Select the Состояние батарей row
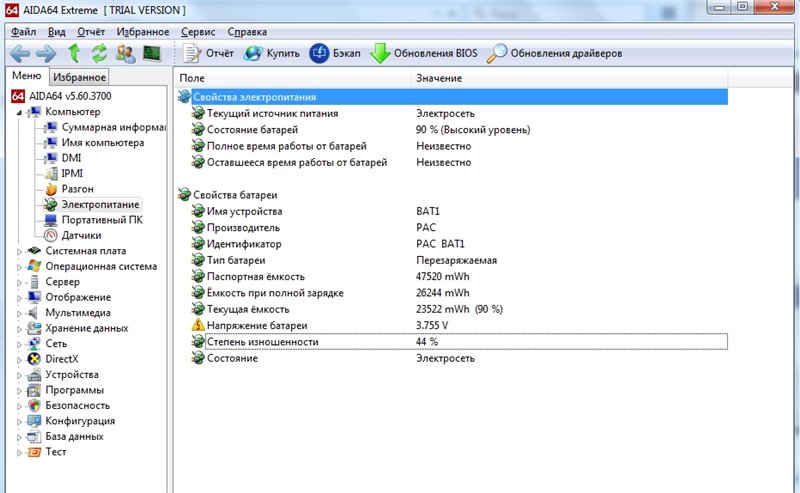The width and height of the screenshot is (800, 493). 459,130
